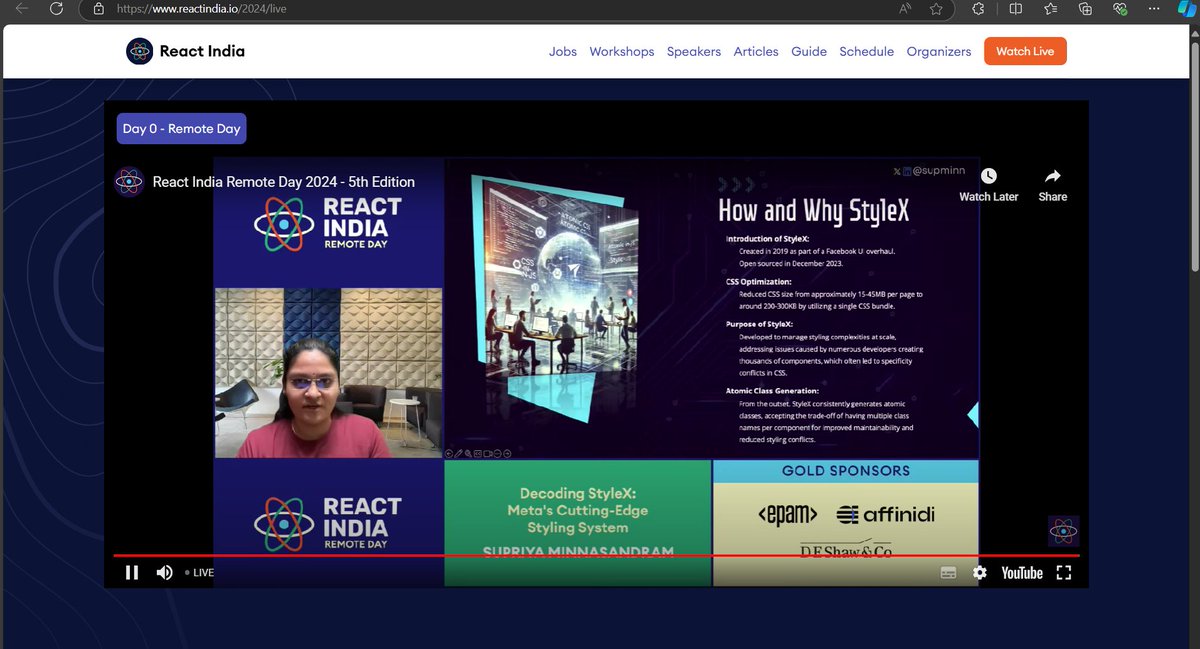Open the Read aloud icon in address bar
This screenshot has width=1200, height=649.
[905, 8]
